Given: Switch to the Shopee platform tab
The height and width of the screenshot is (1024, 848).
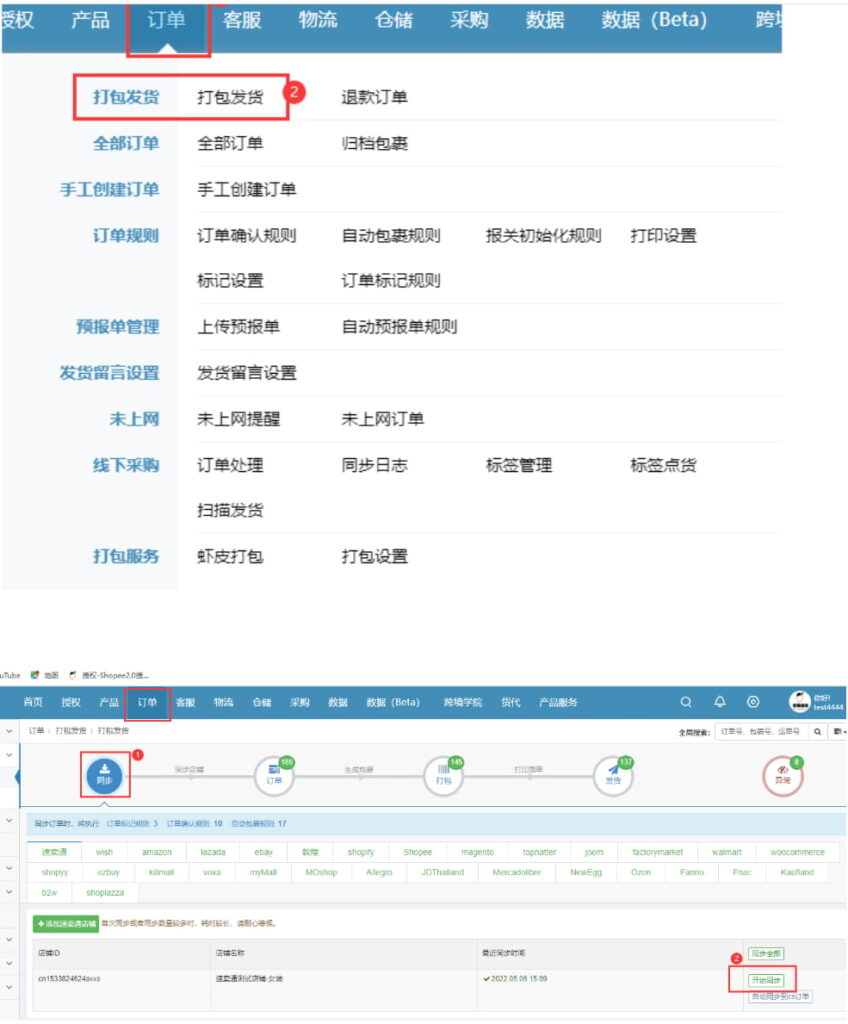Looking at the screenshot, I should (418, 852).
